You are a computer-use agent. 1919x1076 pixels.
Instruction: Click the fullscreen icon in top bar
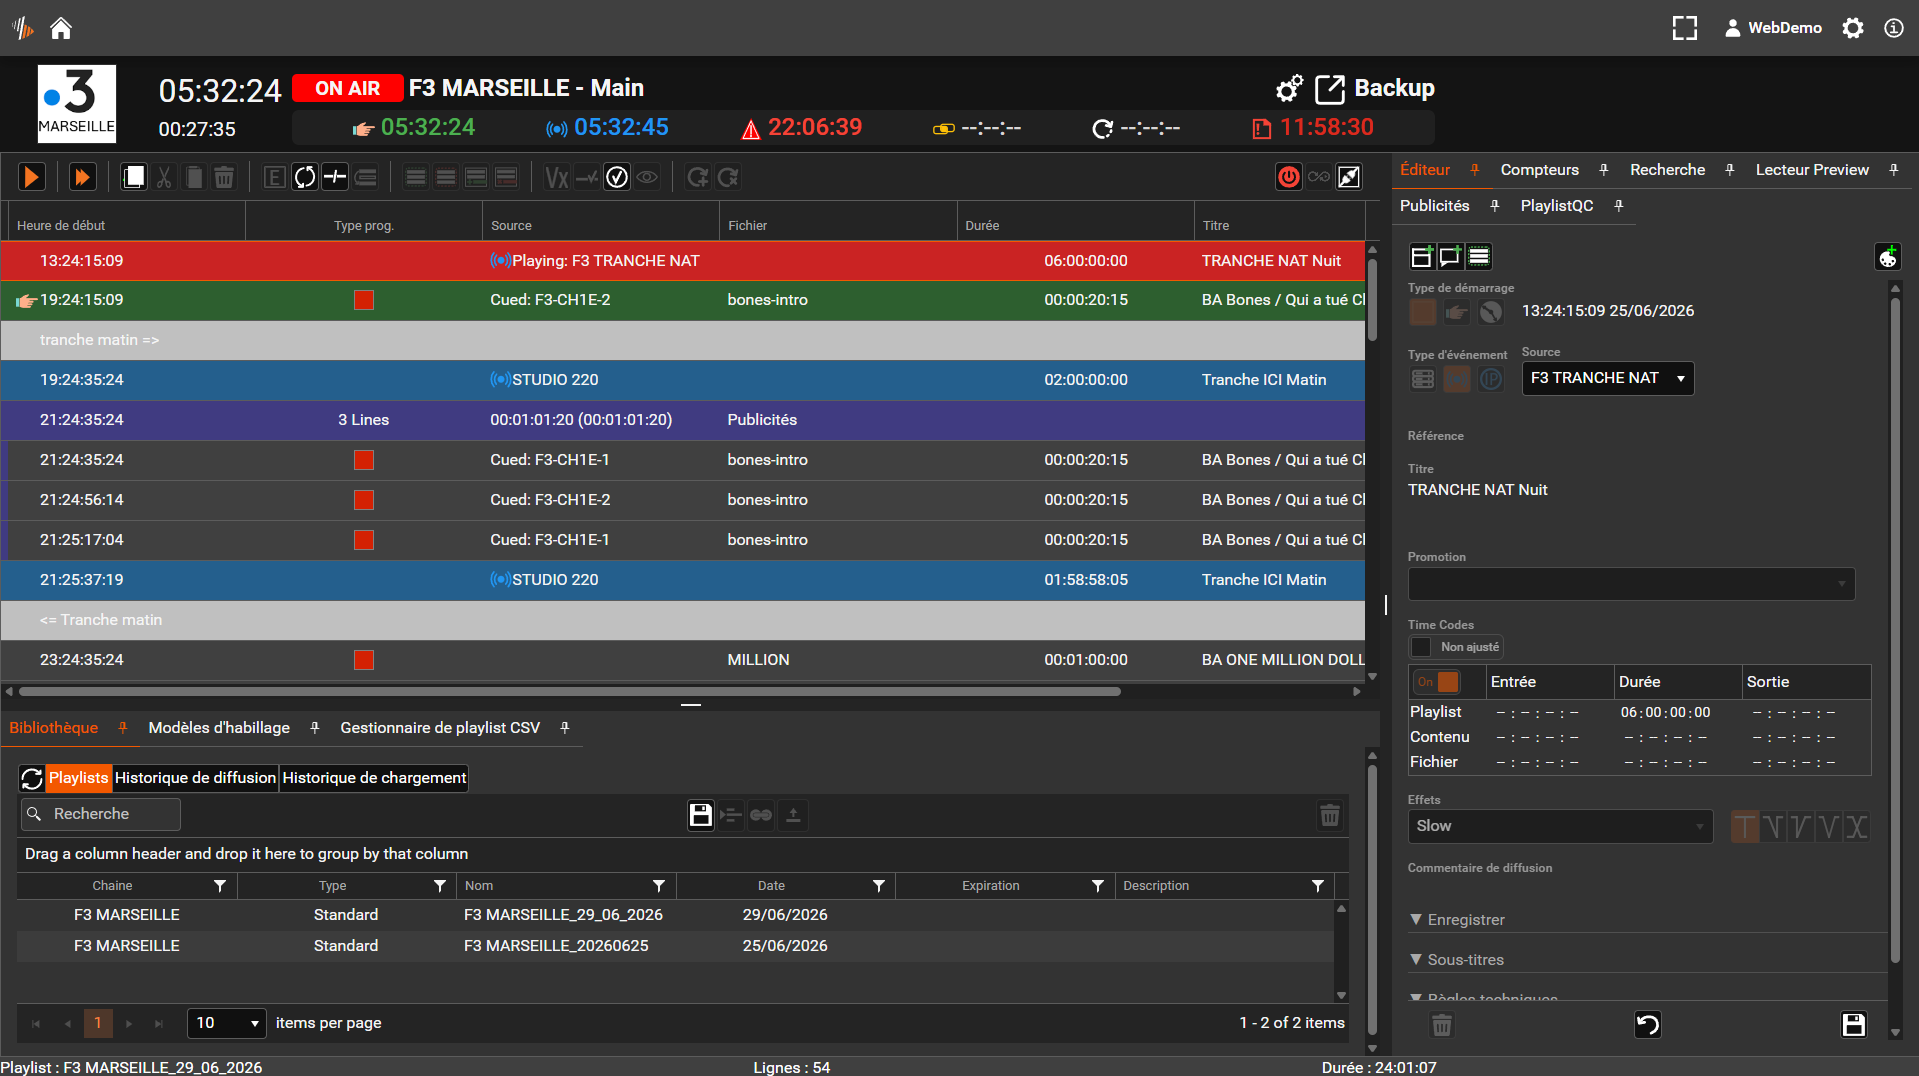point(1685,28)
